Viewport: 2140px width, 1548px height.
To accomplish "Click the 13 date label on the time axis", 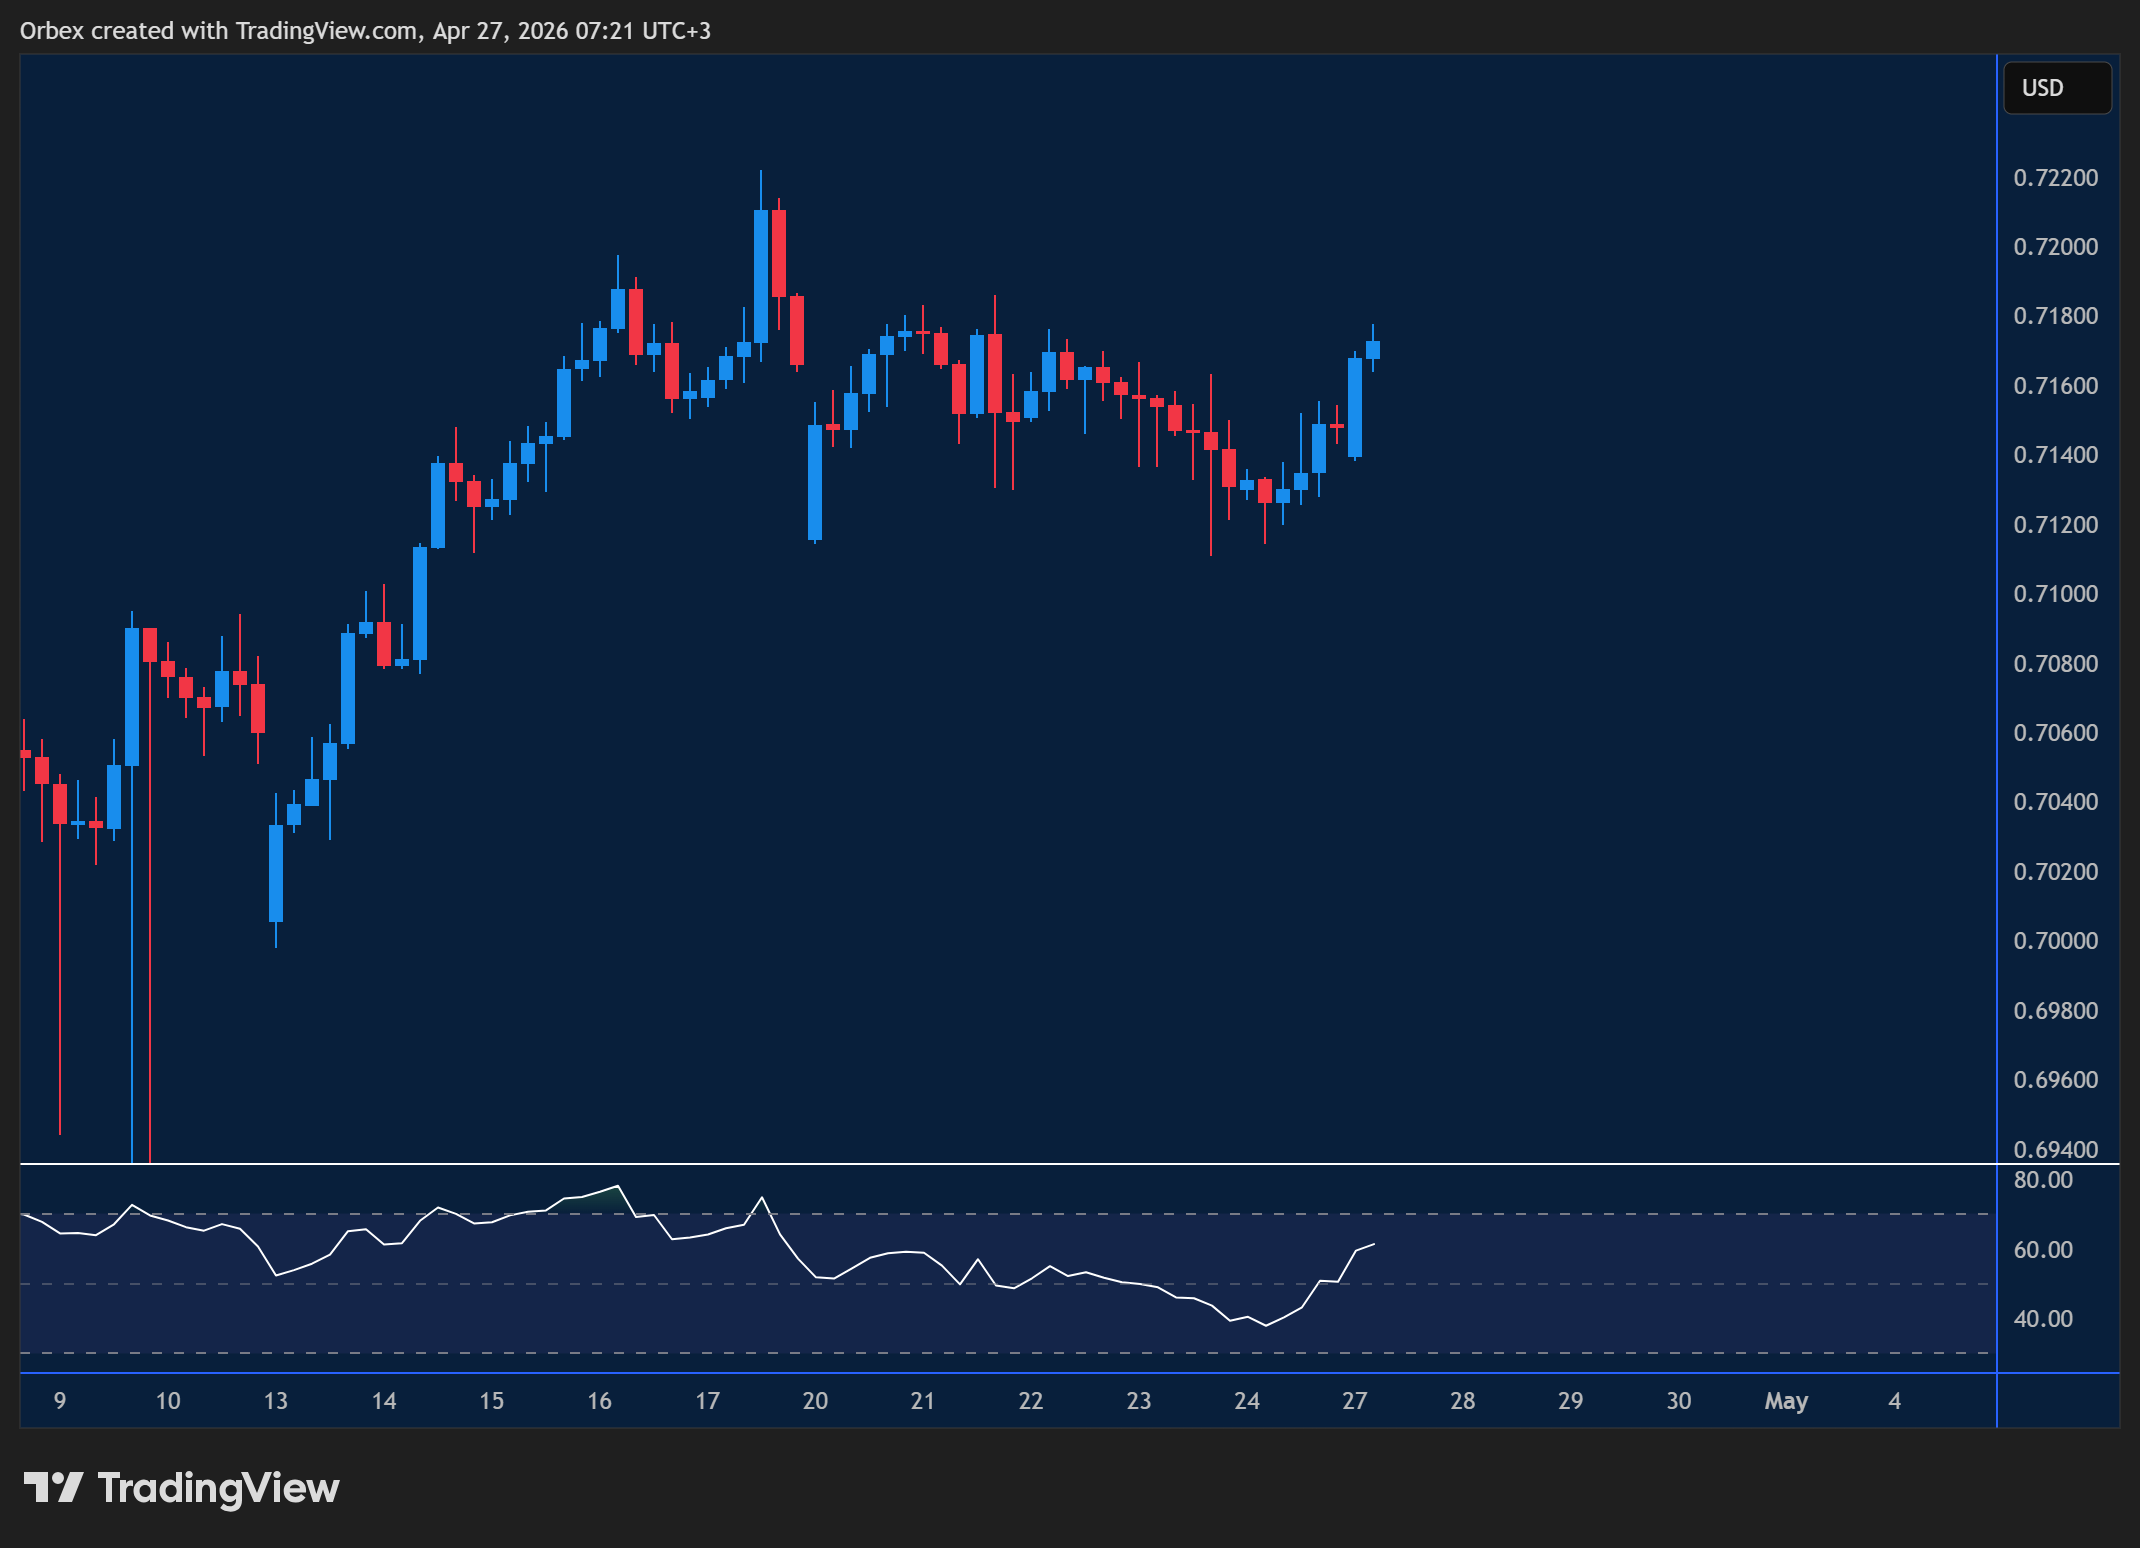I will [x=276, y=1401].
